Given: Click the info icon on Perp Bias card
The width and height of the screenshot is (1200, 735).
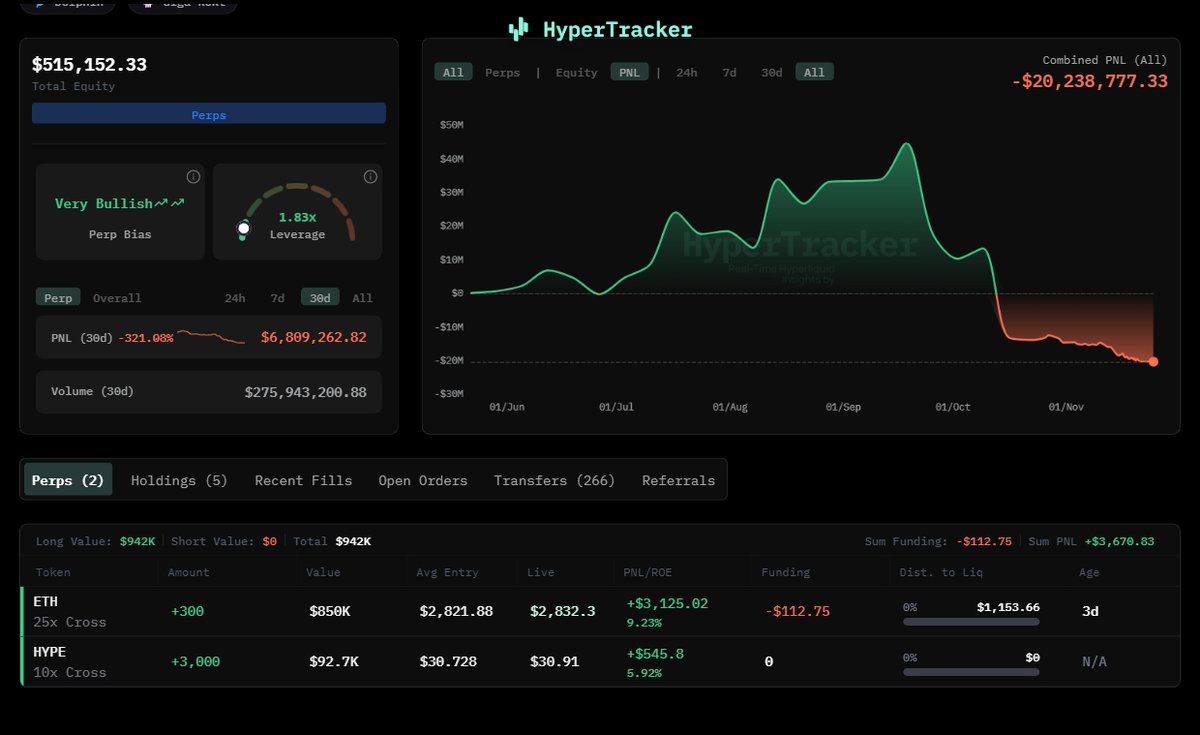Looking at the screenshot, I should point(193,177).
